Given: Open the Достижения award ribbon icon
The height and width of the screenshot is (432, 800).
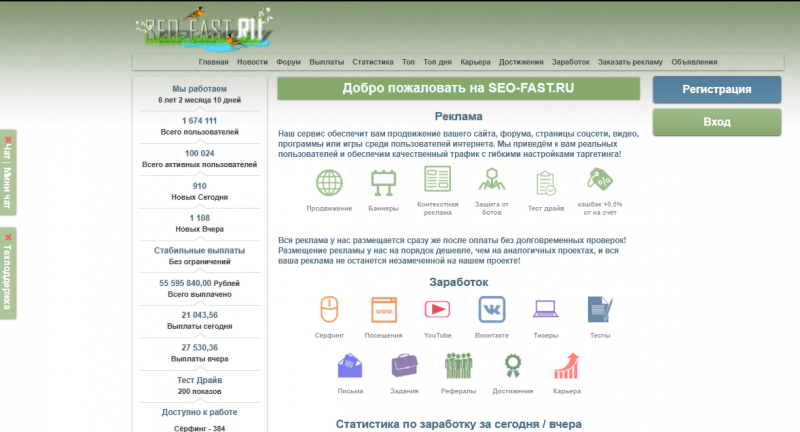Looking at the screenshot, I should [x=513, y=366].
